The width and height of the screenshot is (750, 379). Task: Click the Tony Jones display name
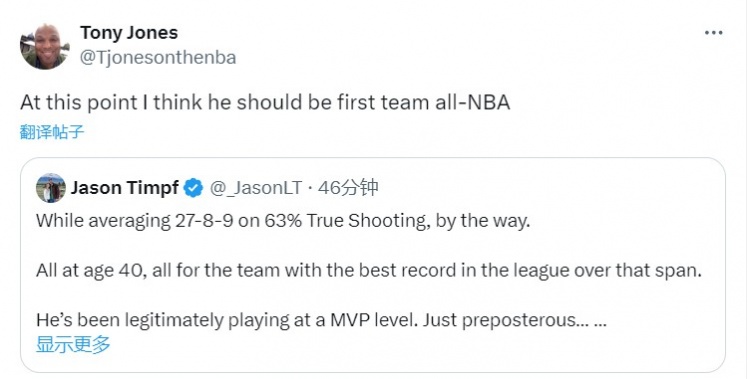click(129, 33)
